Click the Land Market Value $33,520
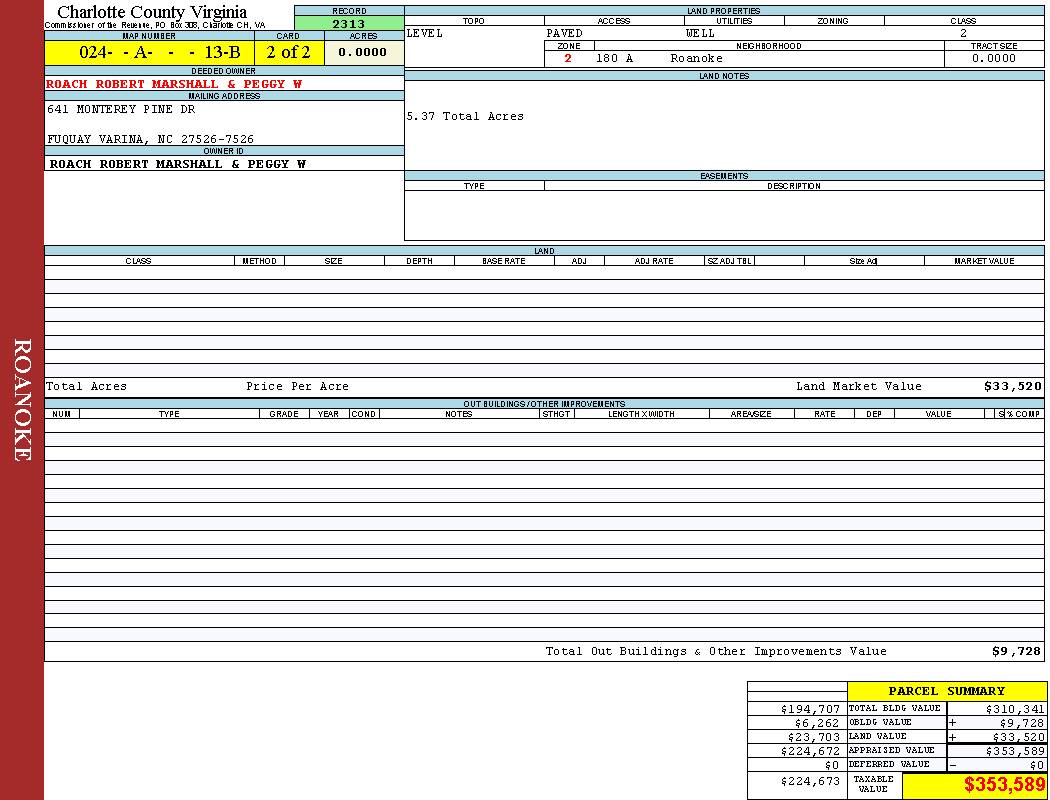Viewport: 1050px width, 800px height. (1012, 386)
